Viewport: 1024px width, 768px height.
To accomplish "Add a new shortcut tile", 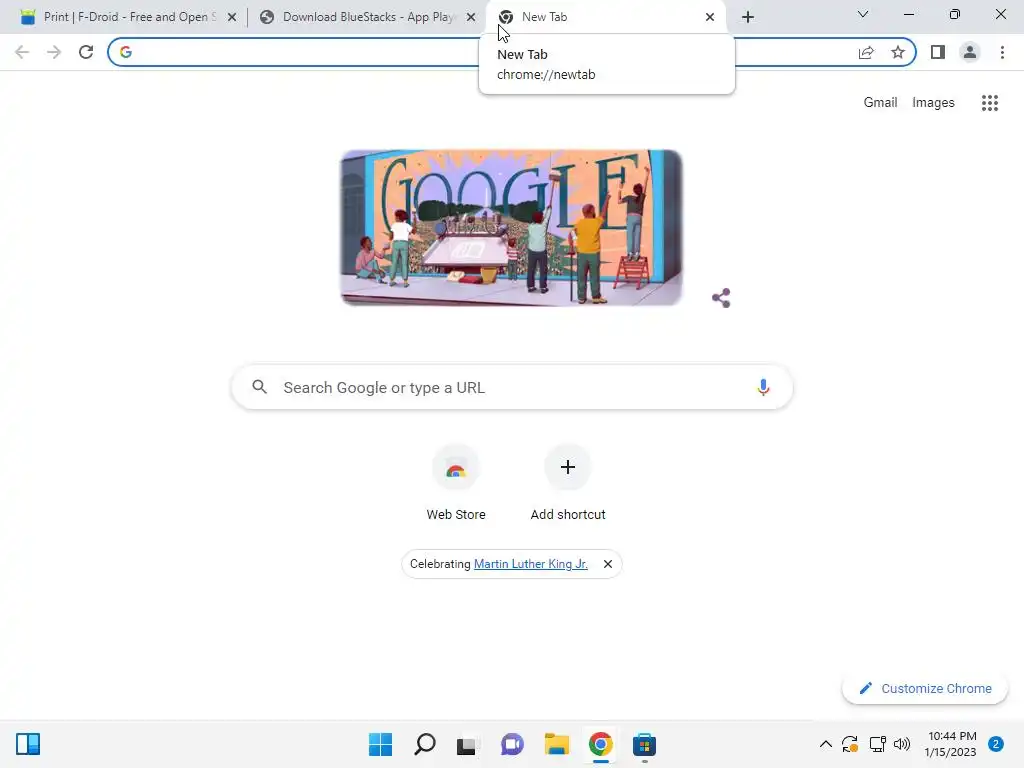I will pos(568,483).
